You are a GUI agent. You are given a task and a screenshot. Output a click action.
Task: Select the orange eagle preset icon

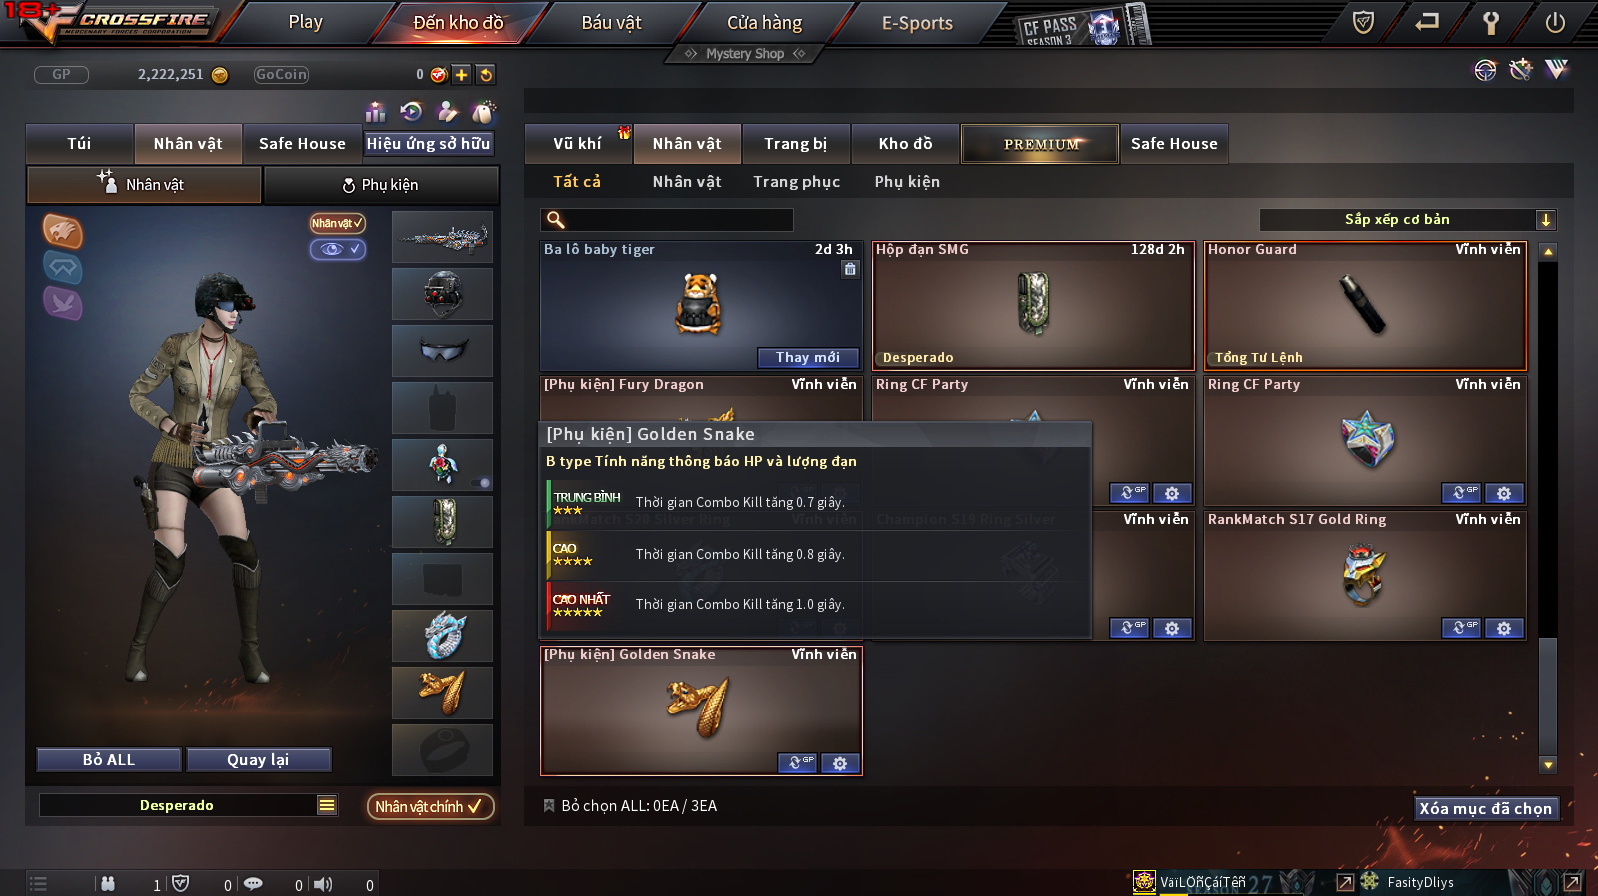[x=62, y=231]
